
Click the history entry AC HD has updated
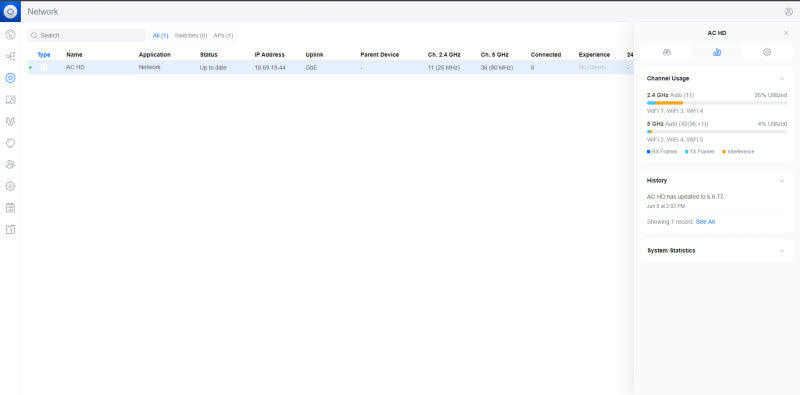point(686,196)
